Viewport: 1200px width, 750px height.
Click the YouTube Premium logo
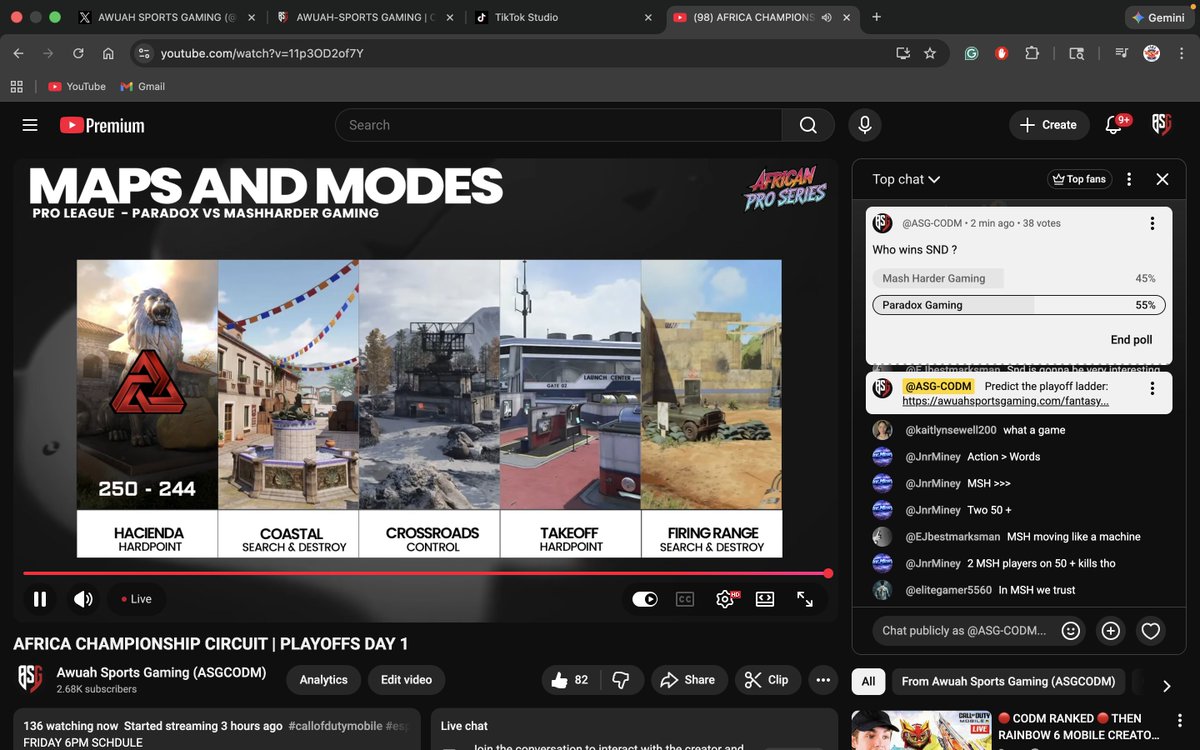click(x=102, y=125)
